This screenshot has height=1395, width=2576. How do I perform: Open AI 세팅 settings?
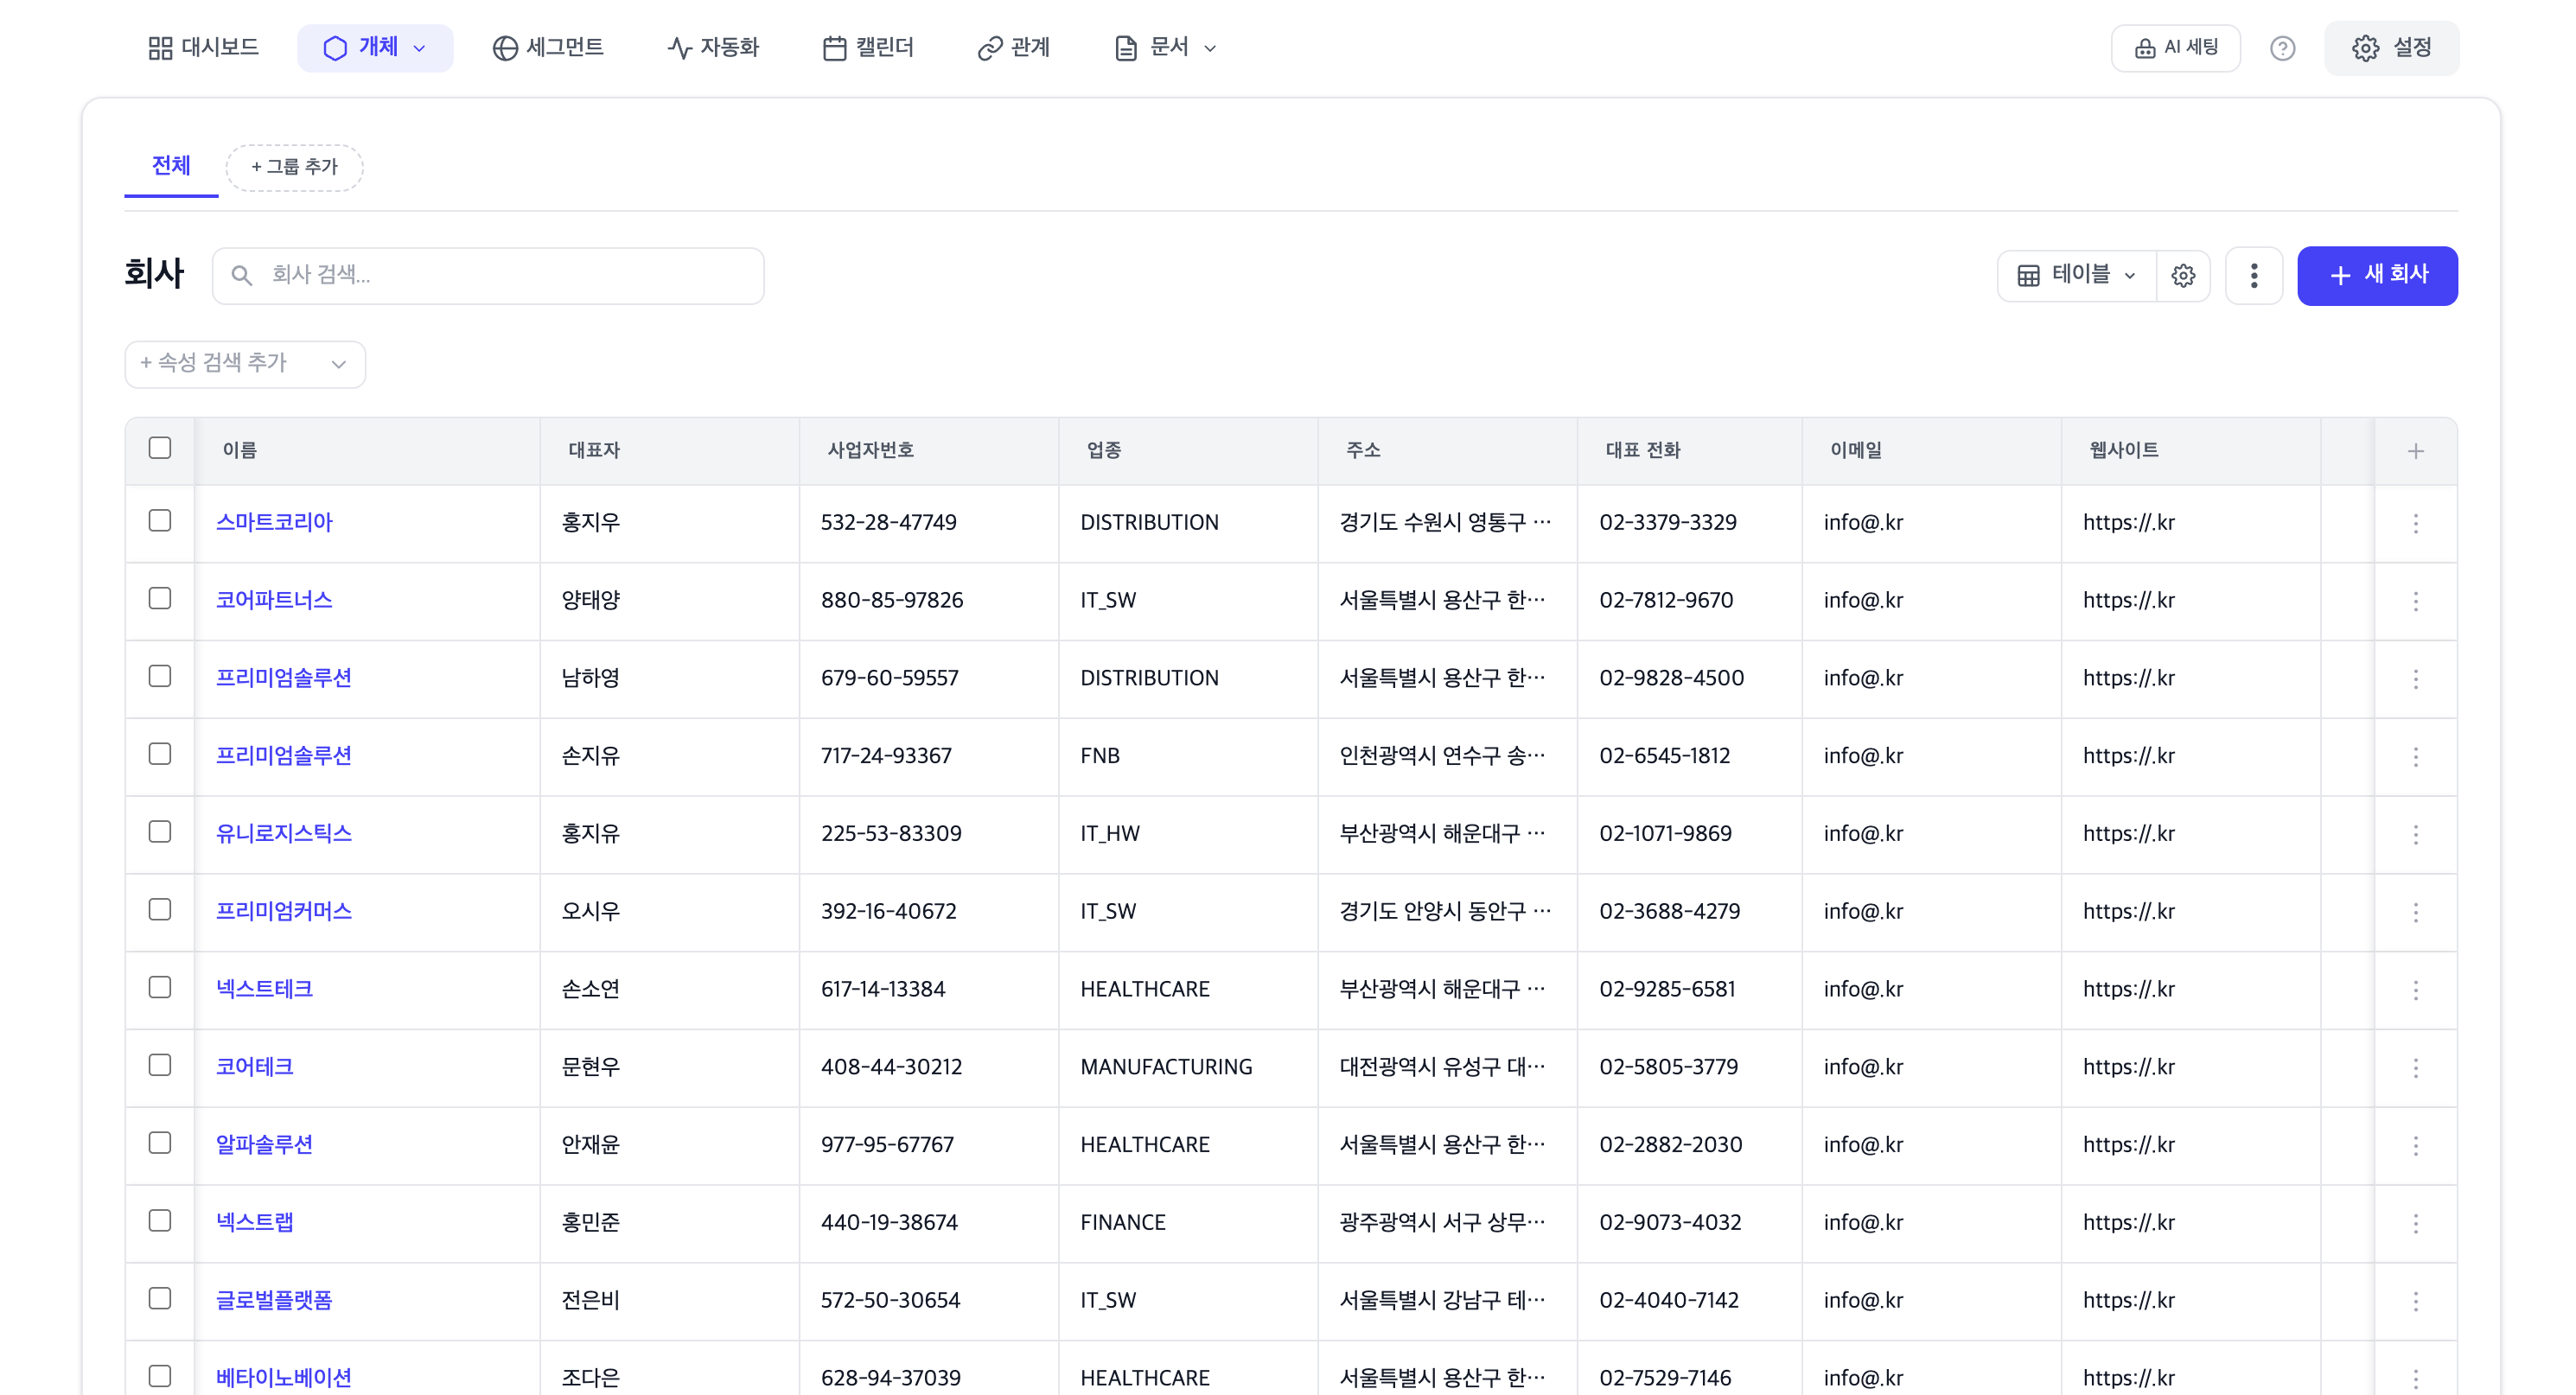coord(2175,47)
